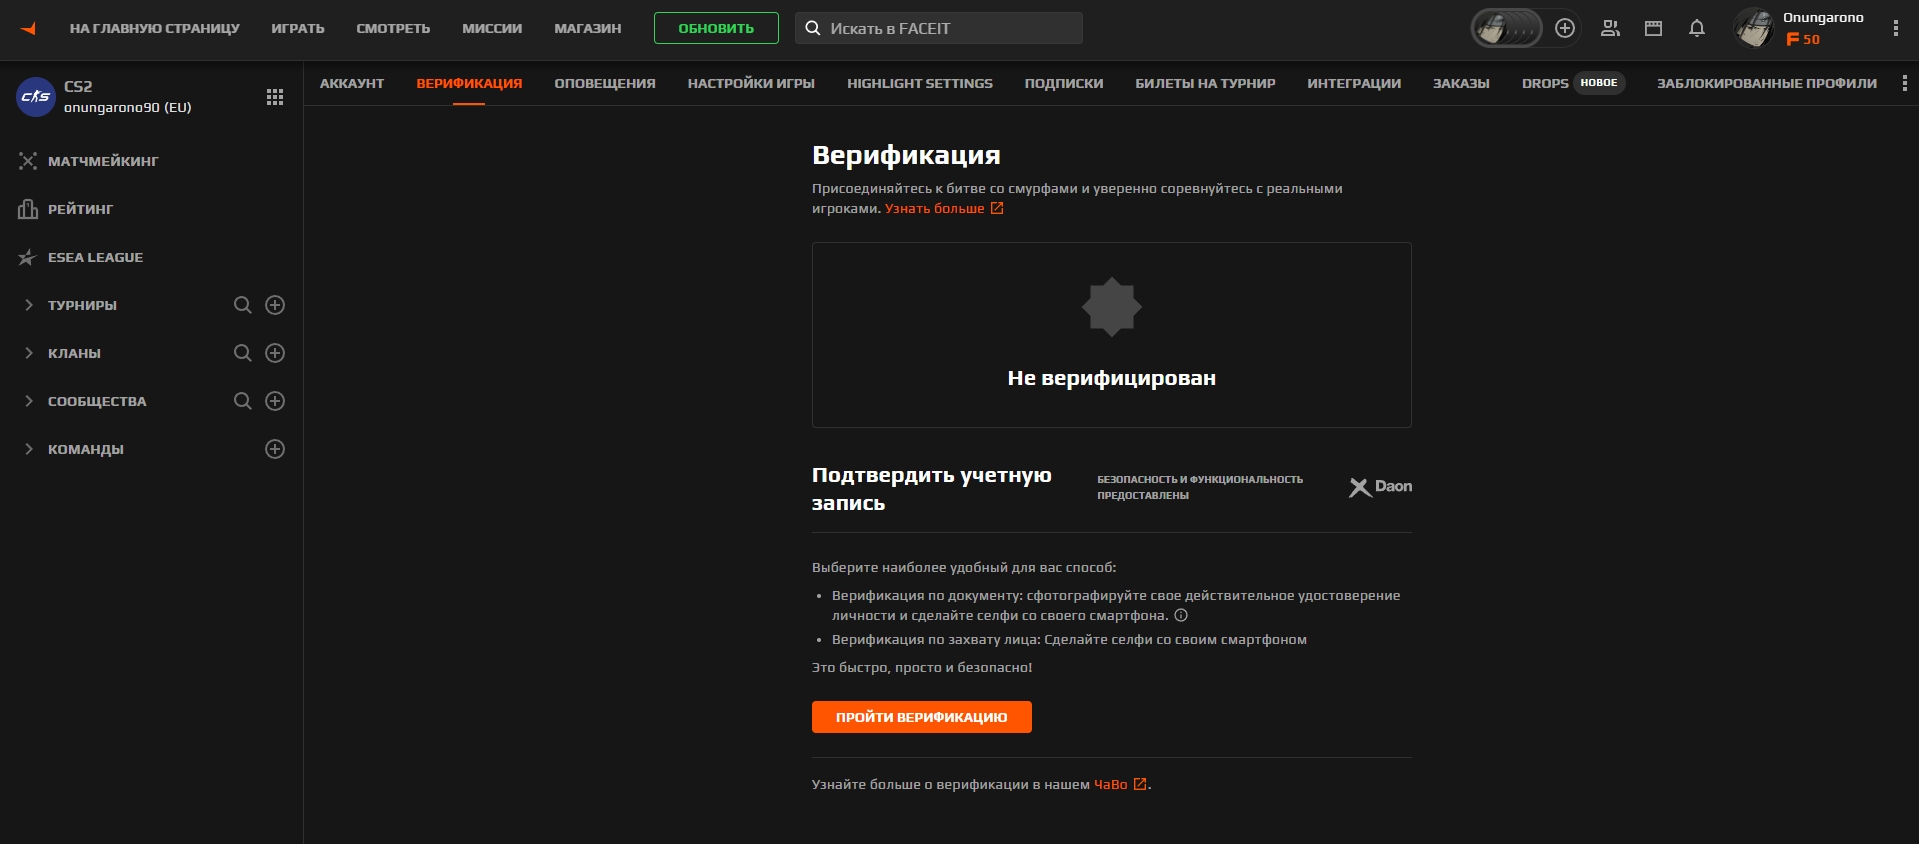Expand the Сообщества section
This screenshot has height=844, width=1919.
pyautogui.click(x=28, y=401)
